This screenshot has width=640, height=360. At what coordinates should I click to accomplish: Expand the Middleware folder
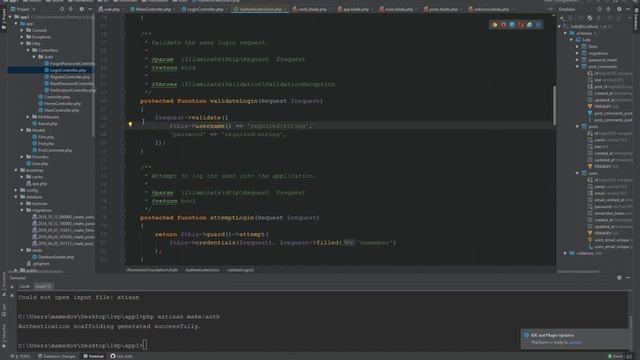tap(28, 117)
